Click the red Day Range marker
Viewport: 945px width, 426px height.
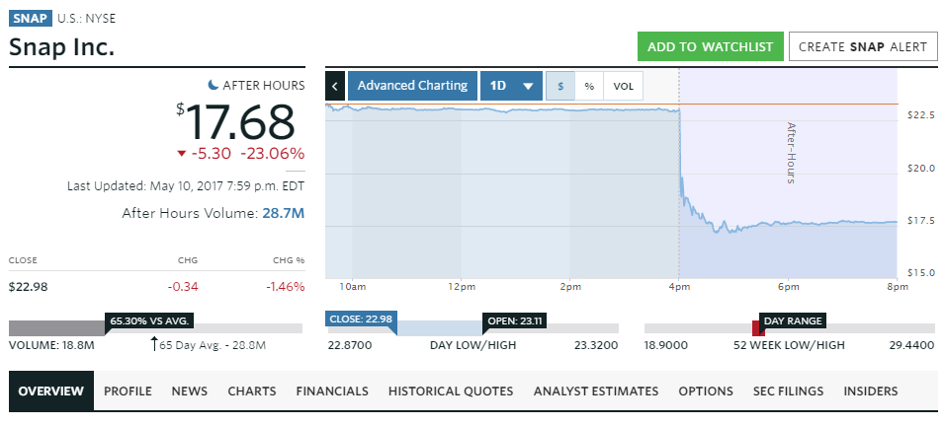pyautogui.click(x=758, y=328)
